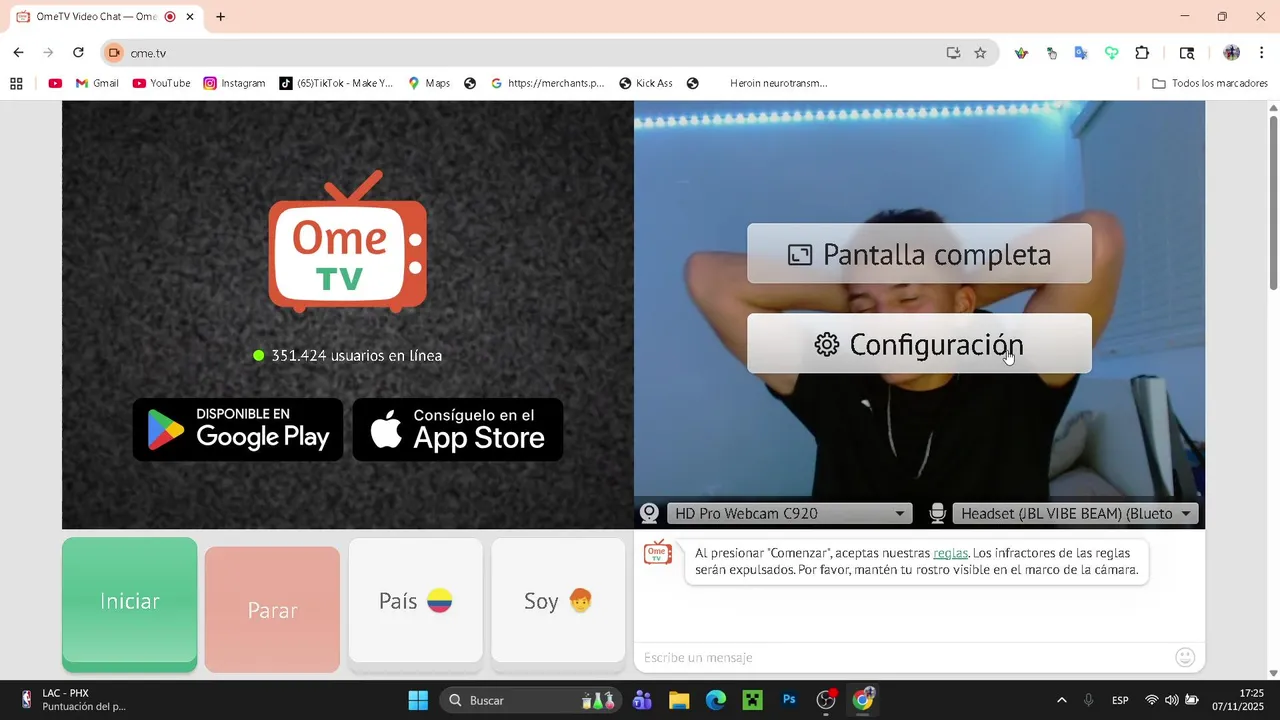
Task: Click the OmeTV chat avatar icon
Action: pyautogui.click(x=658, y=553)
